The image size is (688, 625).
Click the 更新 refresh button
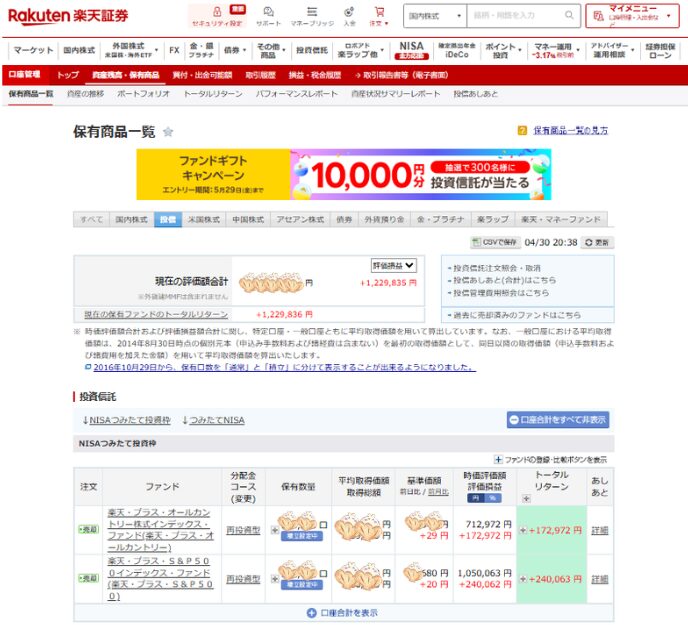click(597, 242)
